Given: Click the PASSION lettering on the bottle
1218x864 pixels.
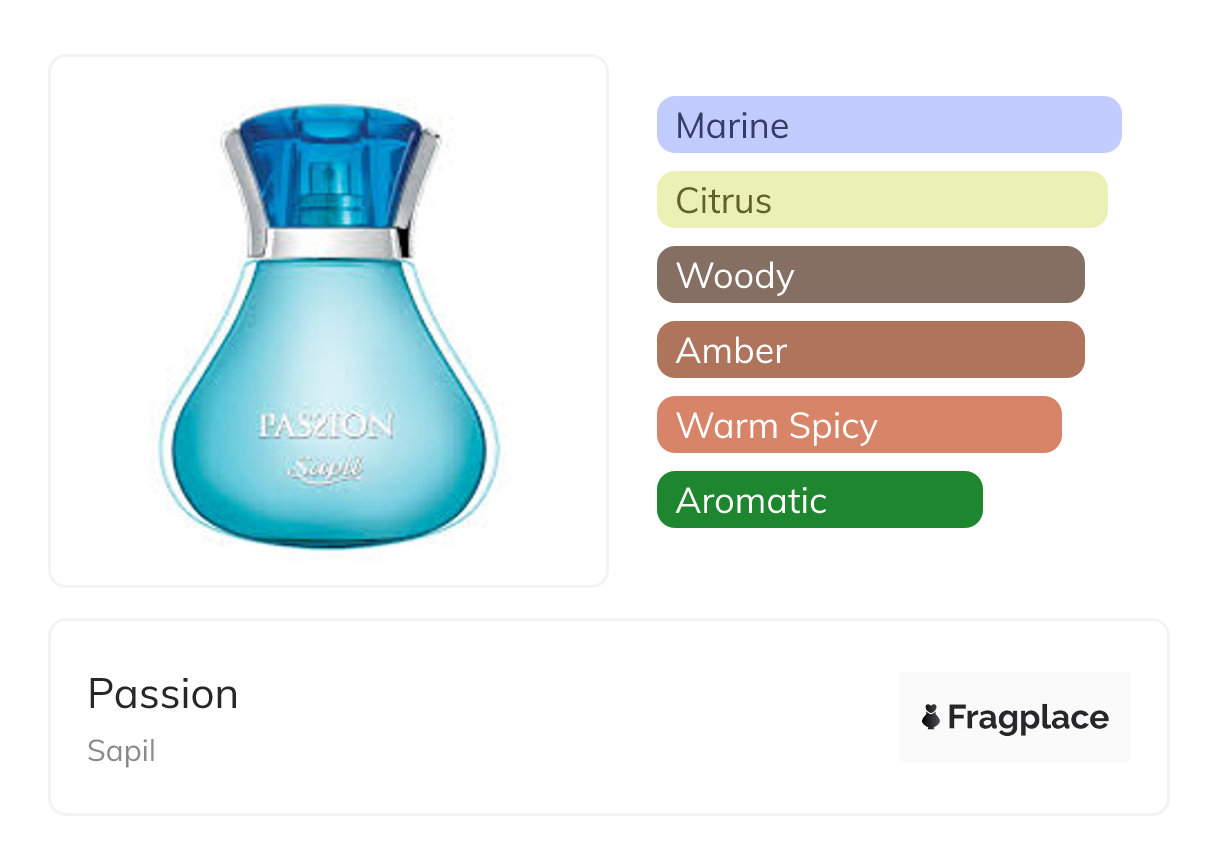Looking at the screenshot, I should coord(326,426).
